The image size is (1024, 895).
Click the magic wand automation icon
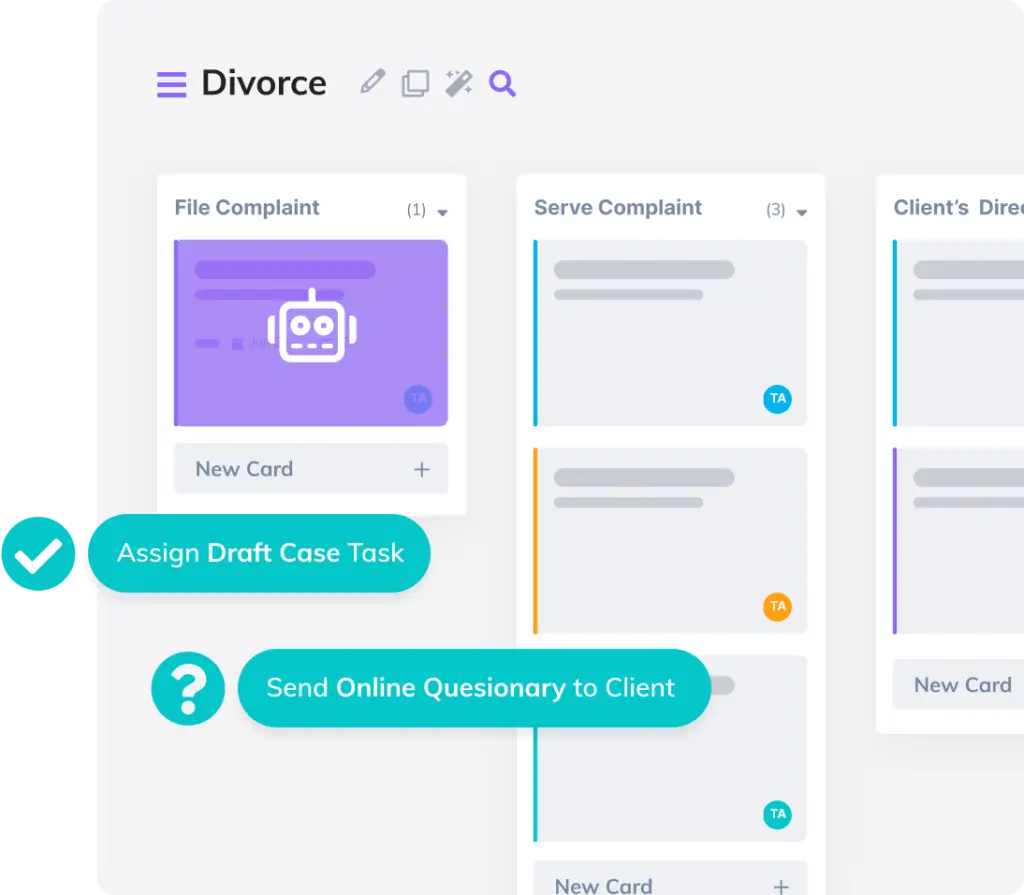click(458, 84)
